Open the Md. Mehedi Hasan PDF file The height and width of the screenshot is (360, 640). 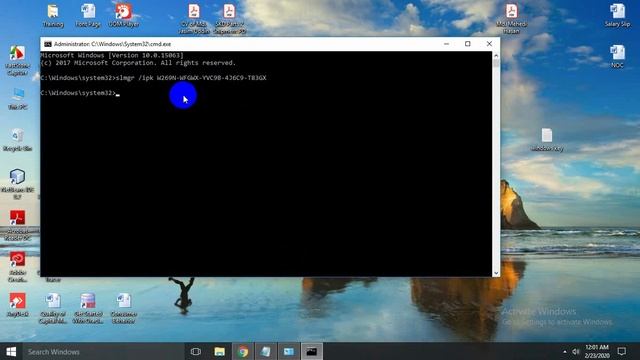511,19
